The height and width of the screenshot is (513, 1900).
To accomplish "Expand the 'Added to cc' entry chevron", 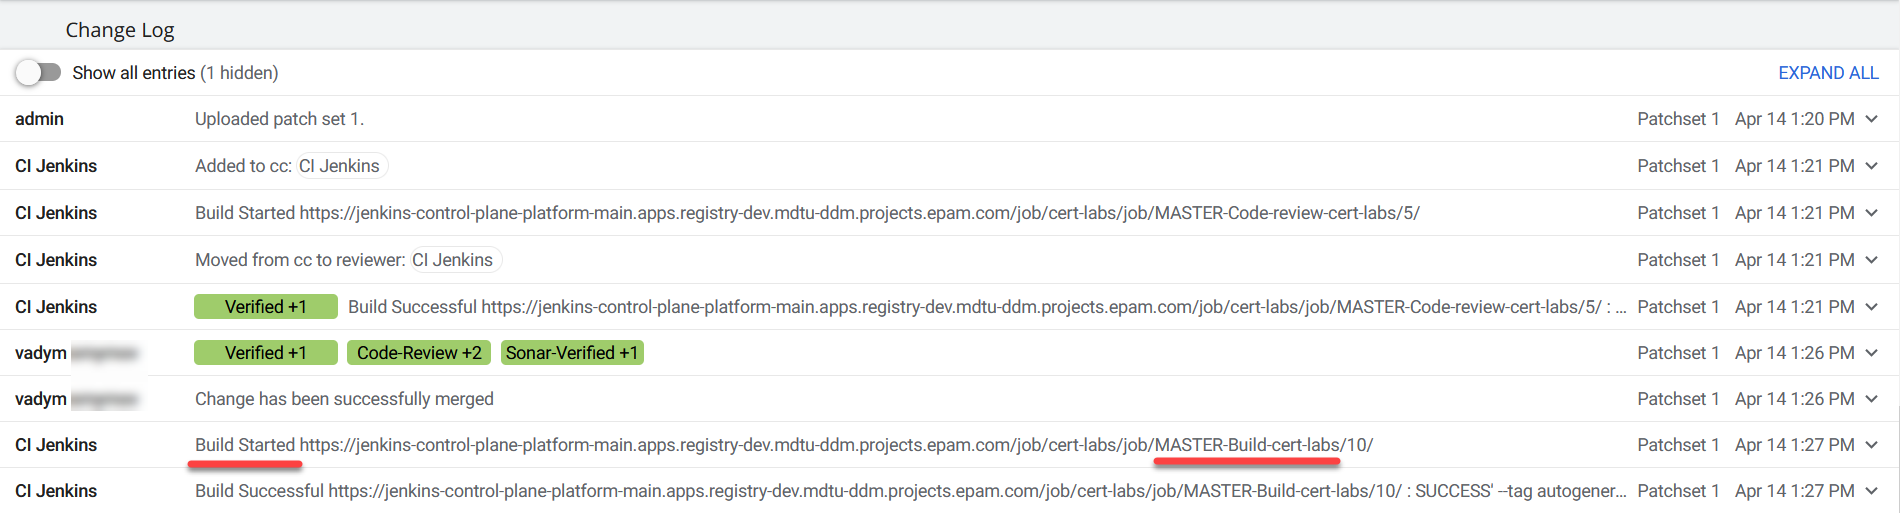I will [x=1872, y=166].
